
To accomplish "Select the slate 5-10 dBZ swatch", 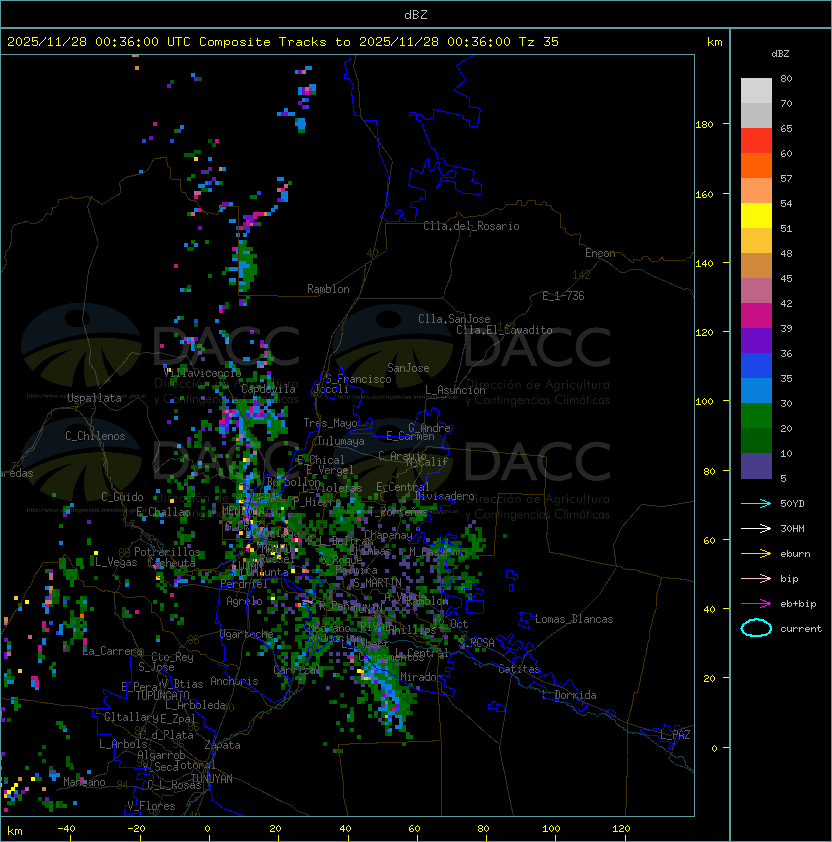I will (x=756, y=466).
